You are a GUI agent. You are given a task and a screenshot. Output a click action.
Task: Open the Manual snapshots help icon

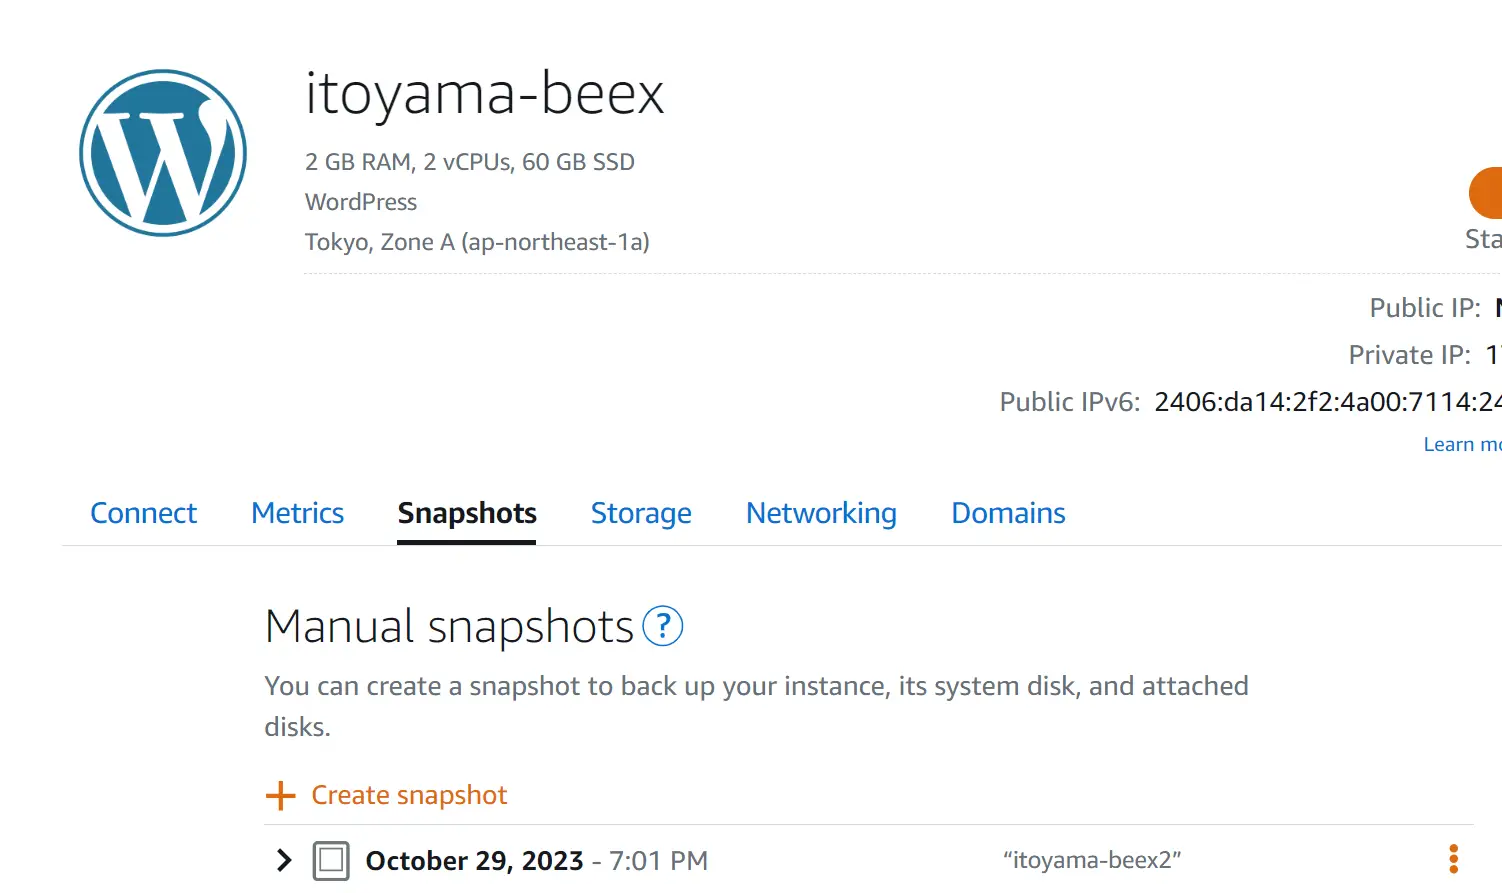coord(662,626)
